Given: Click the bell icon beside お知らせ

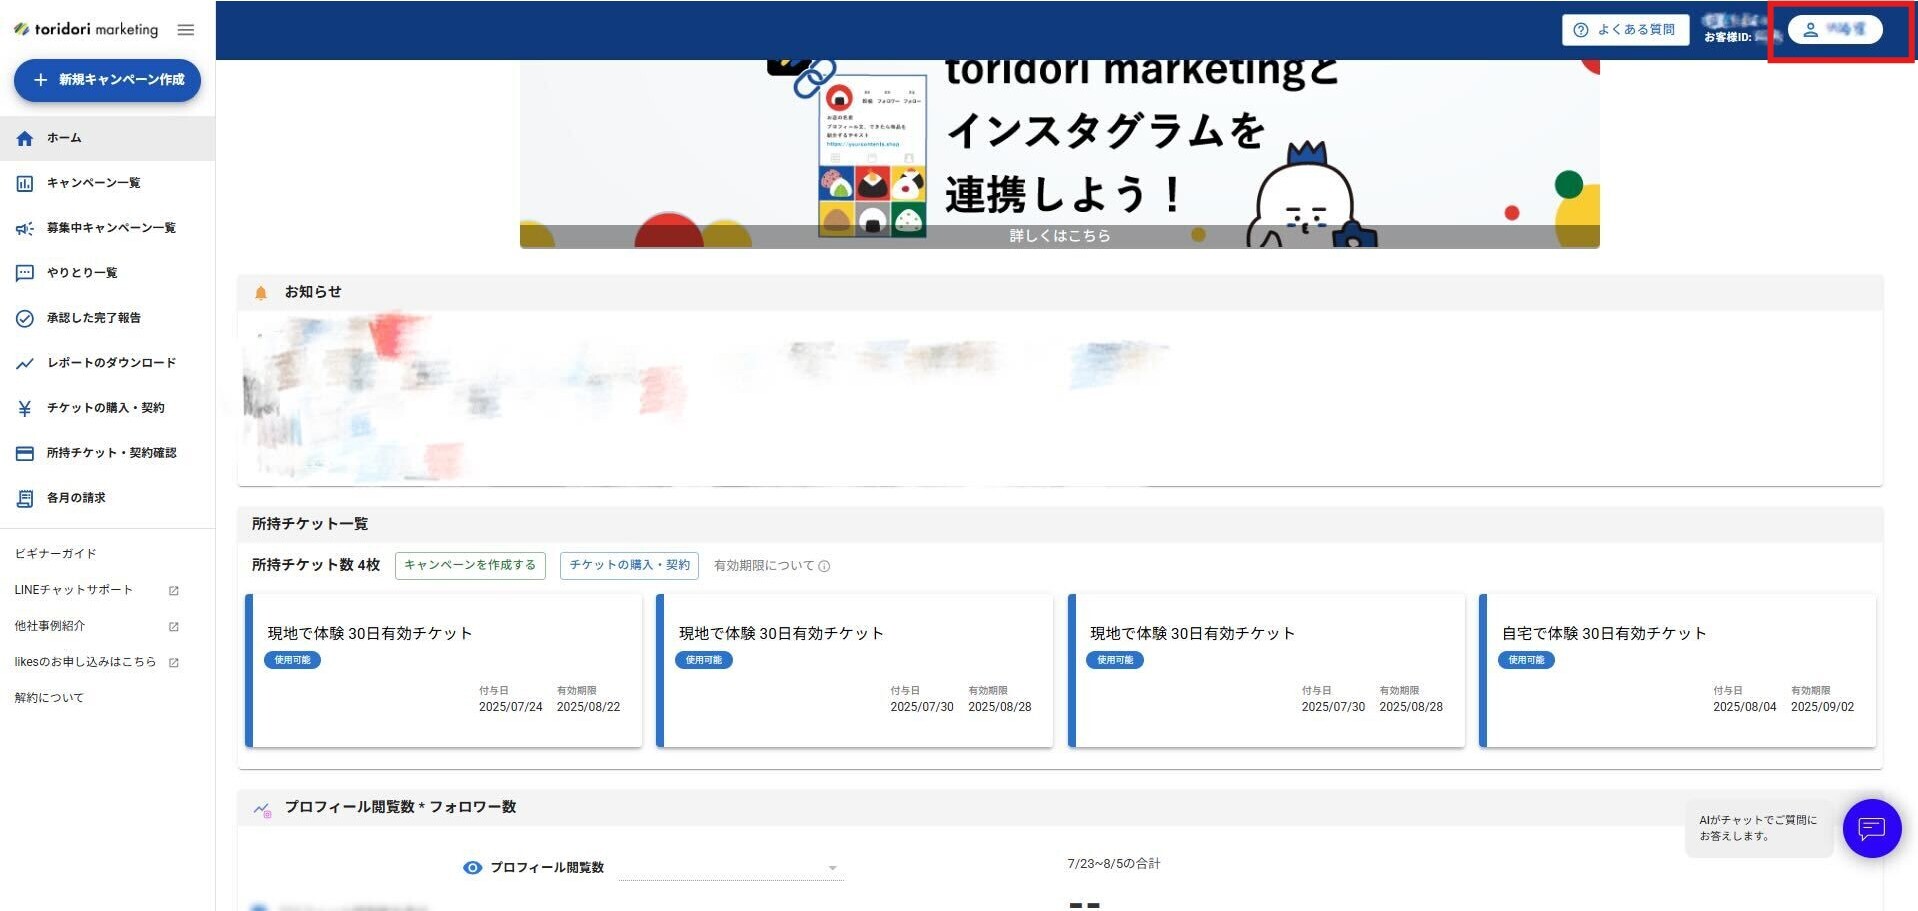Looking at the screenshot, I should (261, 293).
